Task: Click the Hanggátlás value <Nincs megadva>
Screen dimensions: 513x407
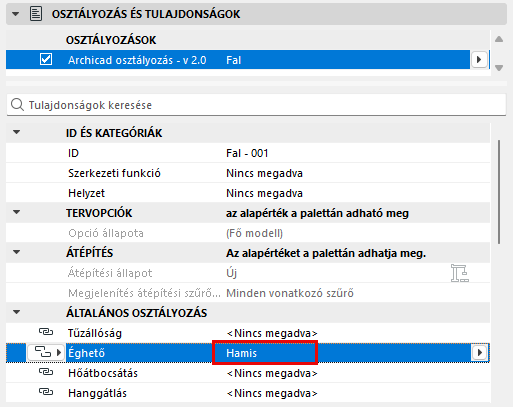Action: point(272,393)
